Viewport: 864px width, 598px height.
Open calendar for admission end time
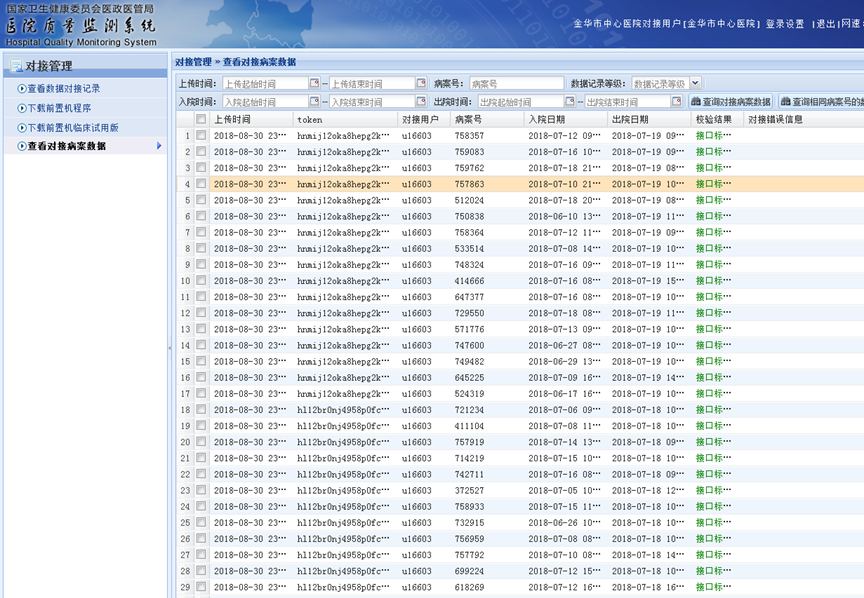422,101
